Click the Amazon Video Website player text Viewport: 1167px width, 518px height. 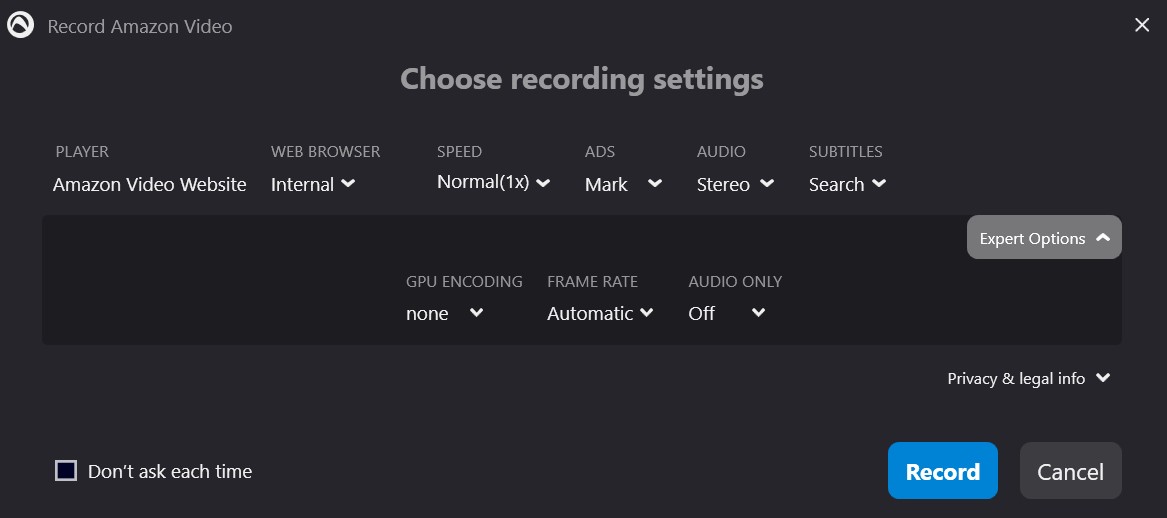pos(150,184)
